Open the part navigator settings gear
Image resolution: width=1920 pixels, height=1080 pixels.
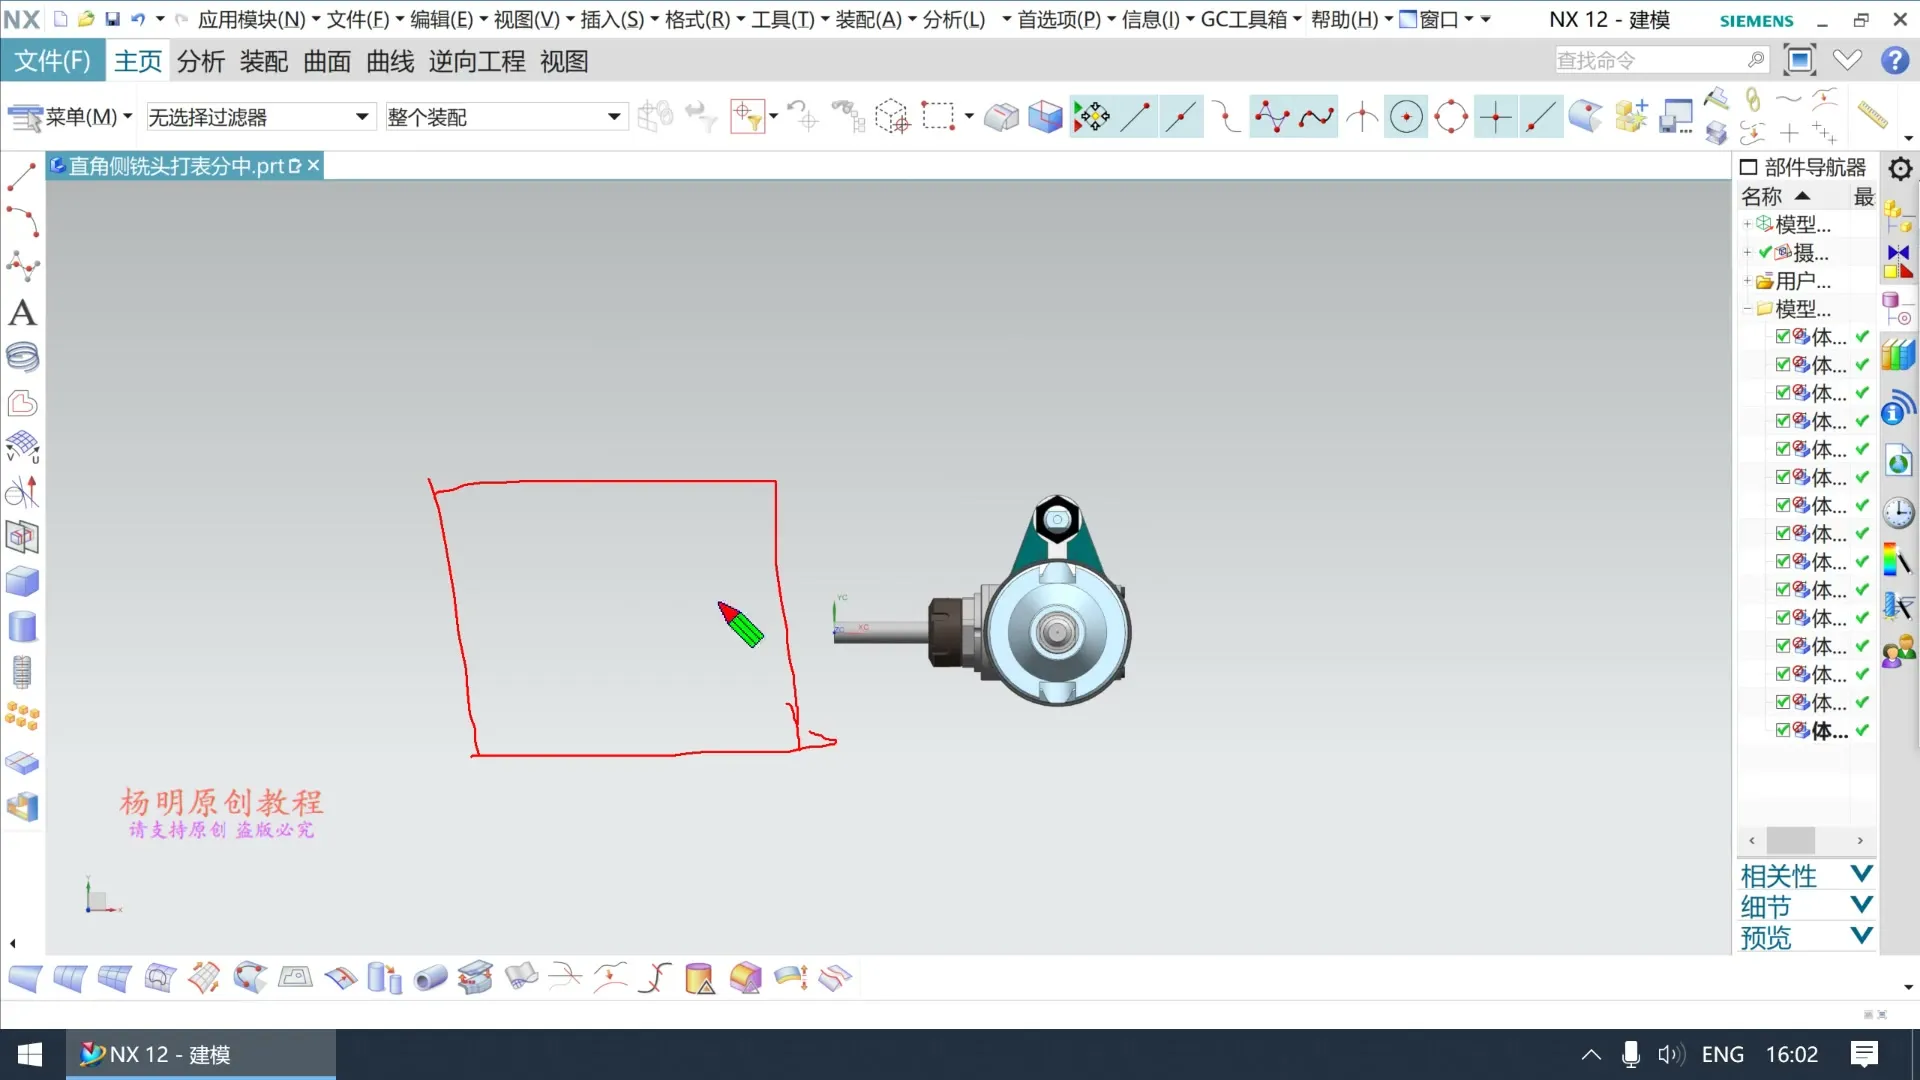1900,168
